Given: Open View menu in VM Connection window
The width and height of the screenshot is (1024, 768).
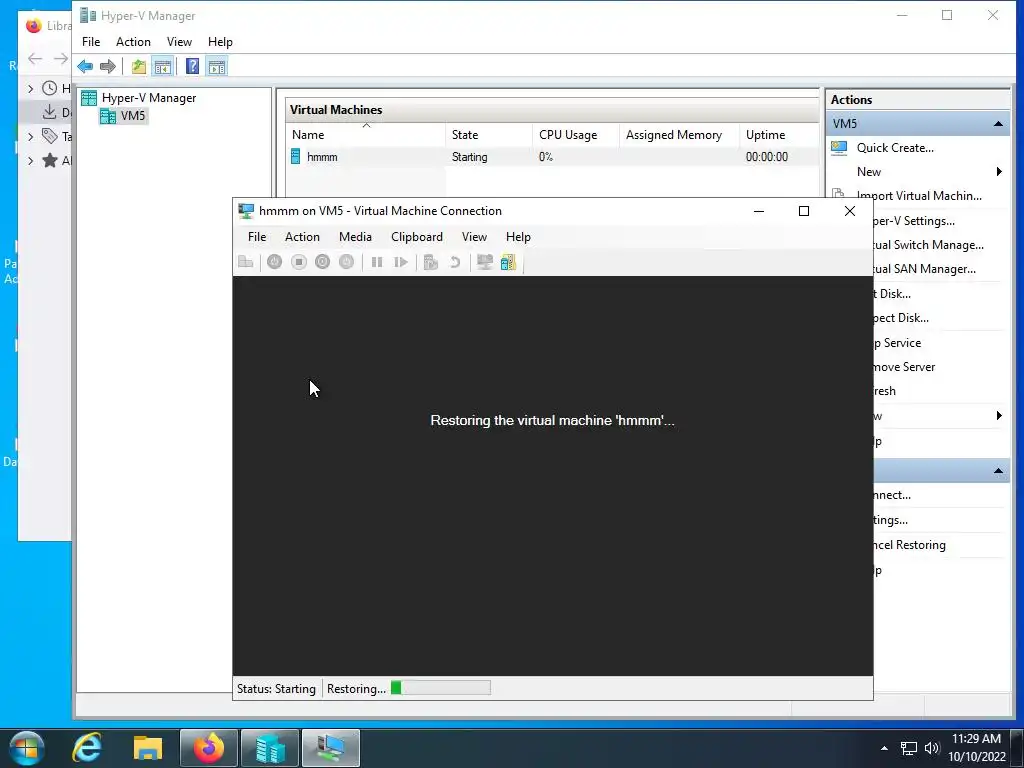Looking at the screenshot, I should pyautogui.click(x=474, y=237).
